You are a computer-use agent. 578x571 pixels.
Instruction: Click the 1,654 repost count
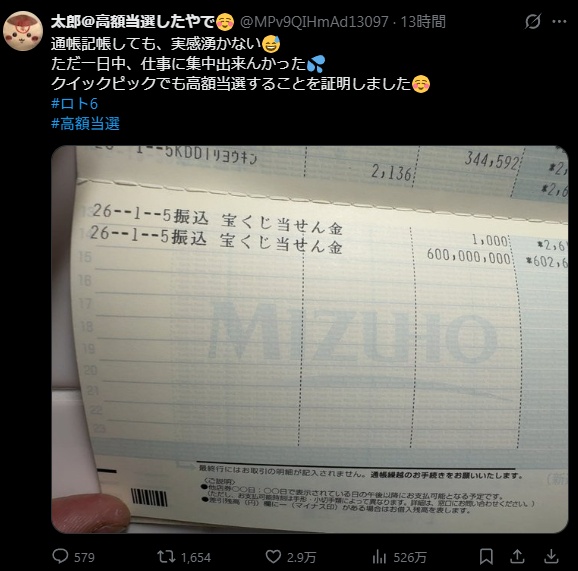click(196, 557)
